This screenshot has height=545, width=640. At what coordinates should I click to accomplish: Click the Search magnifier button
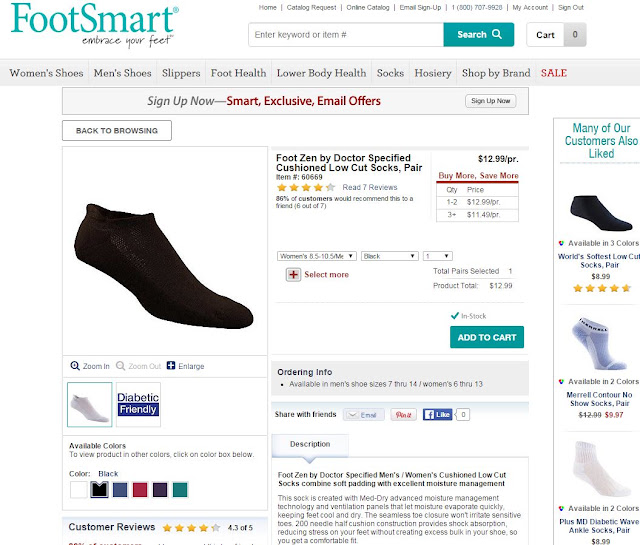pos(478,35)
